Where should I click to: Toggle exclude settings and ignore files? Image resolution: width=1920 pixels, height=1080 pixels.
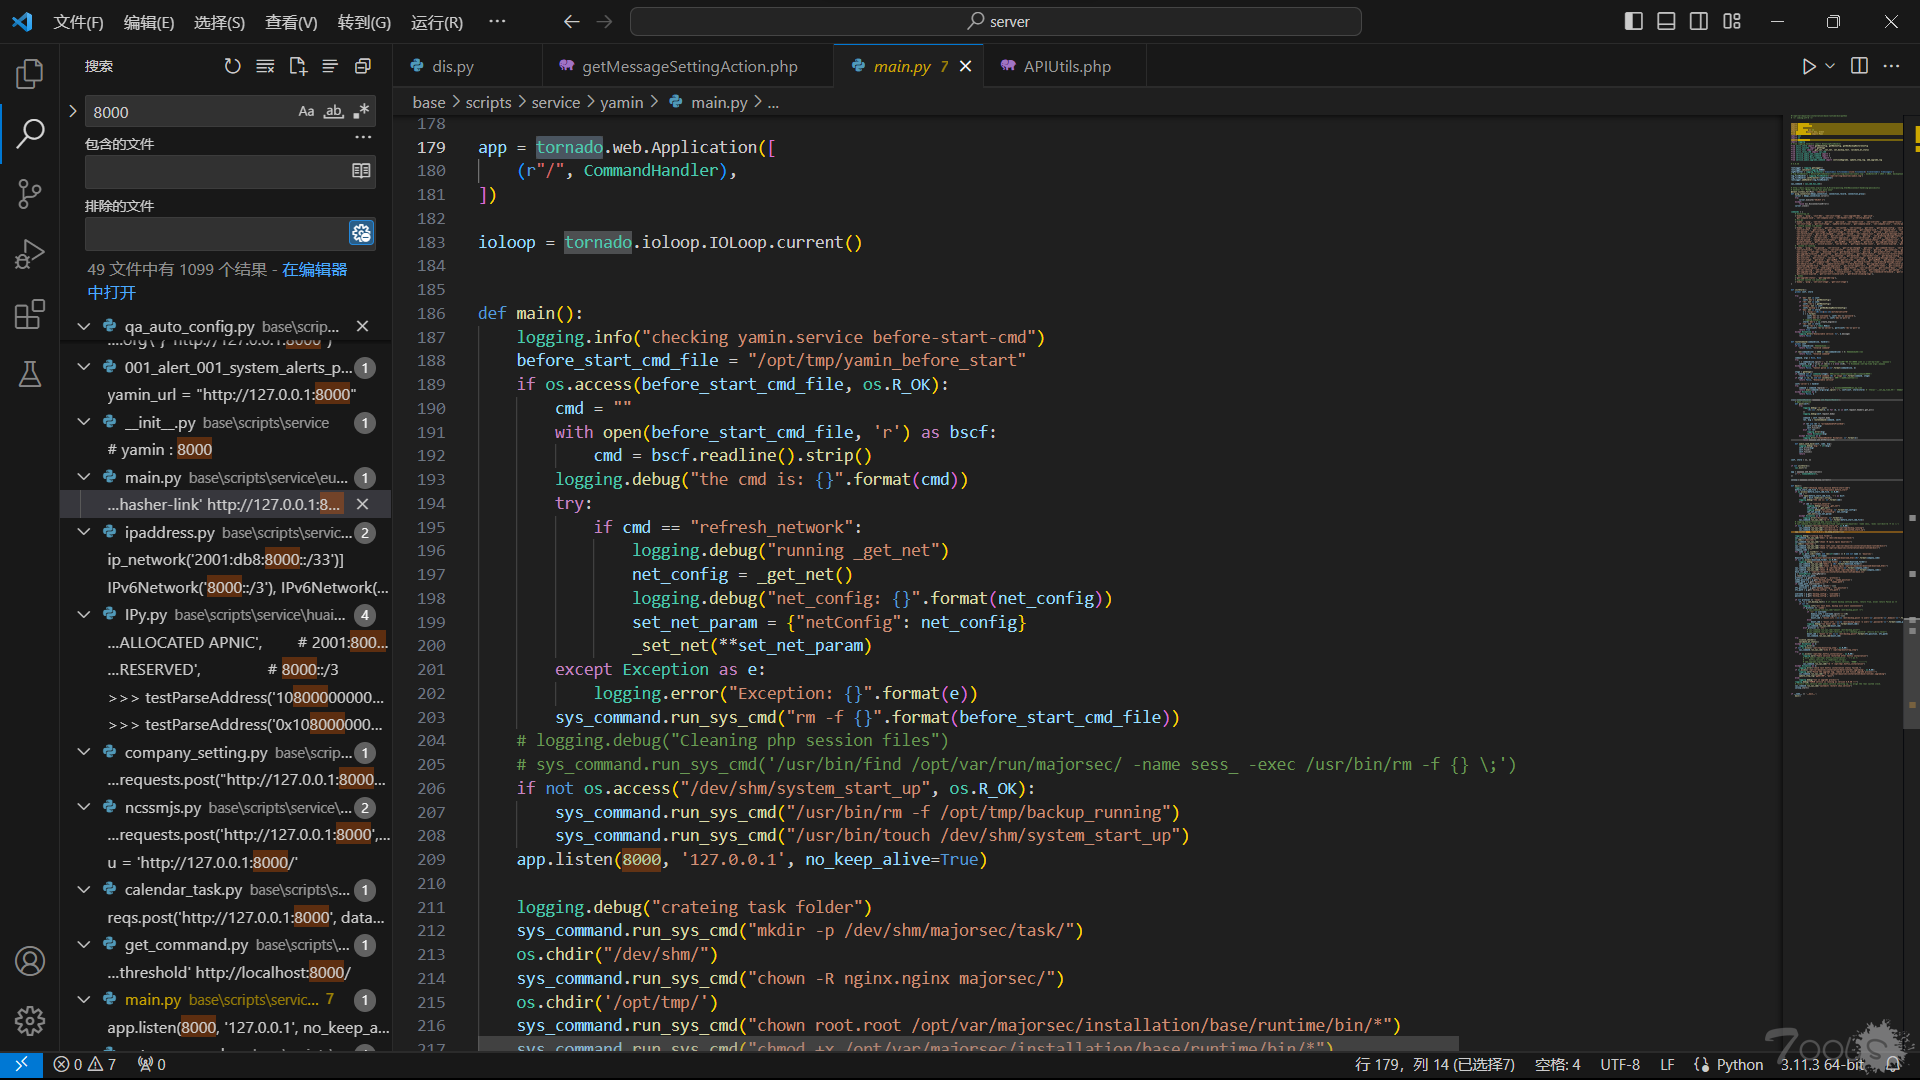coord(361,233)
